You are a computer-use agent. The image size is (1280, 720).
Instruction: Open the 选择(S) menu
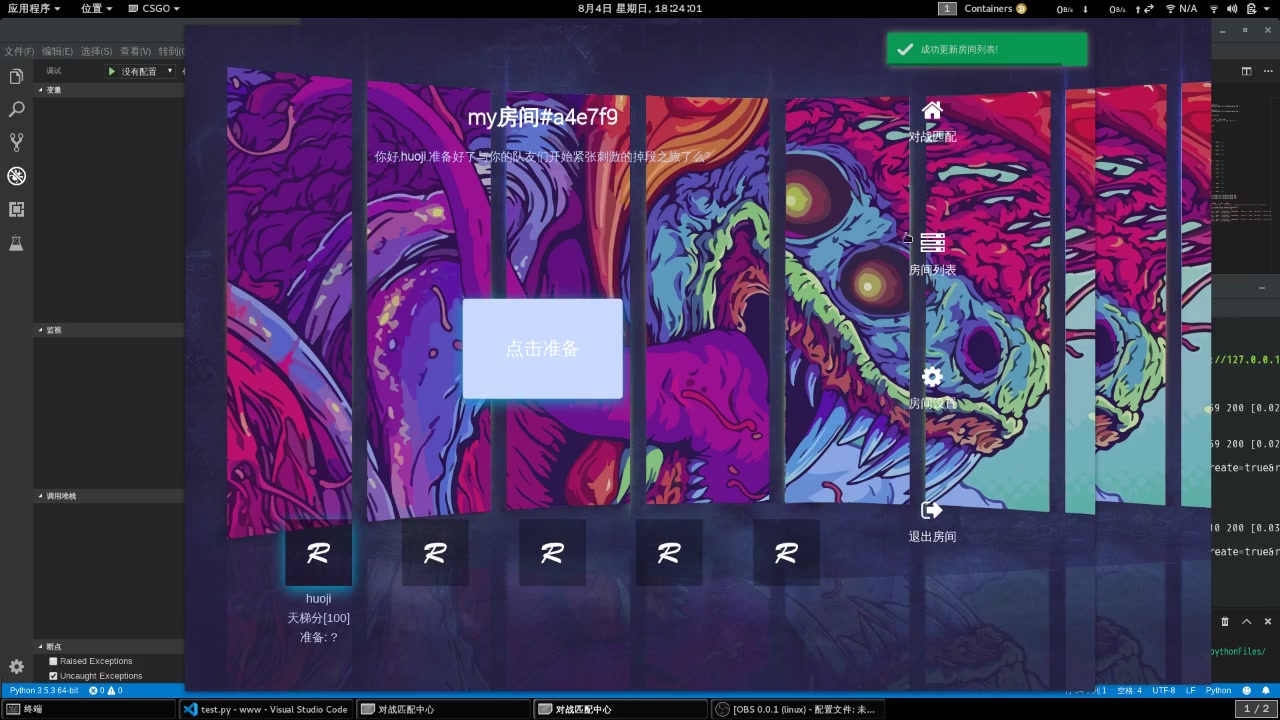click(x=96, y=51)
